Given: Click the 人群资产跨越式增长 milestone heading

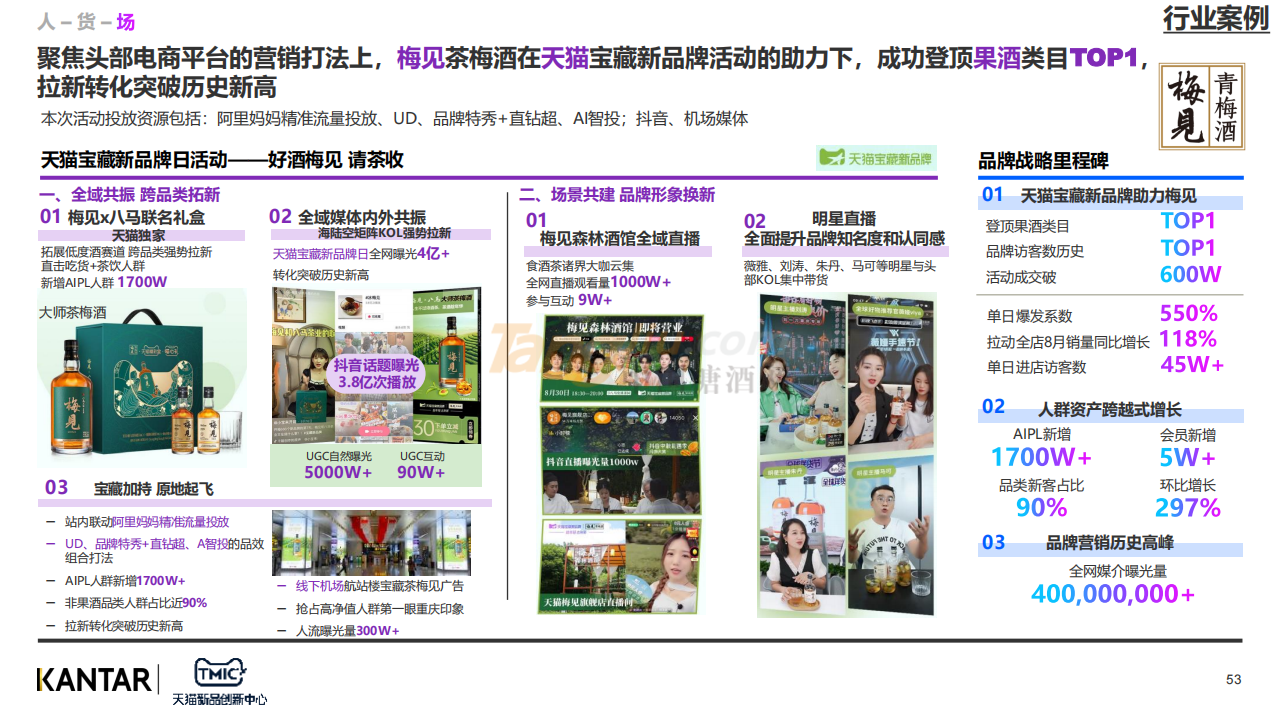Looking at the screenshot, I should click(1110, 409).
